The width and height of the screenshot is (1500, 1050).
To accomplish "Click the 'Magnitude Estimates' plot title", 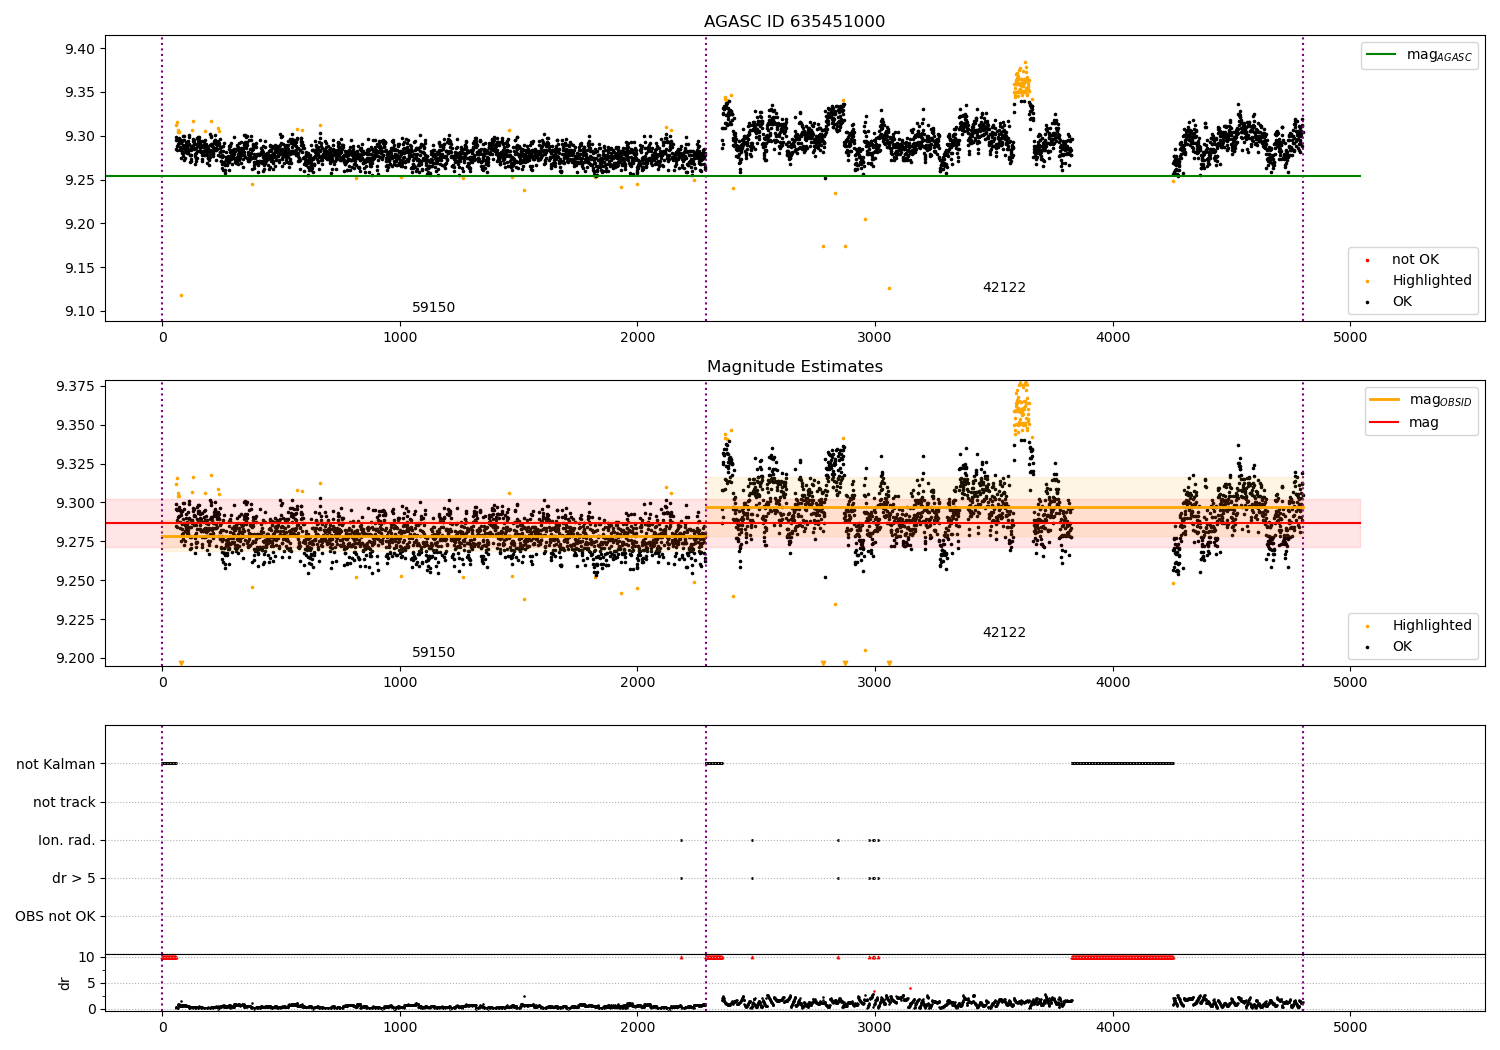I will tap(794, 367).
